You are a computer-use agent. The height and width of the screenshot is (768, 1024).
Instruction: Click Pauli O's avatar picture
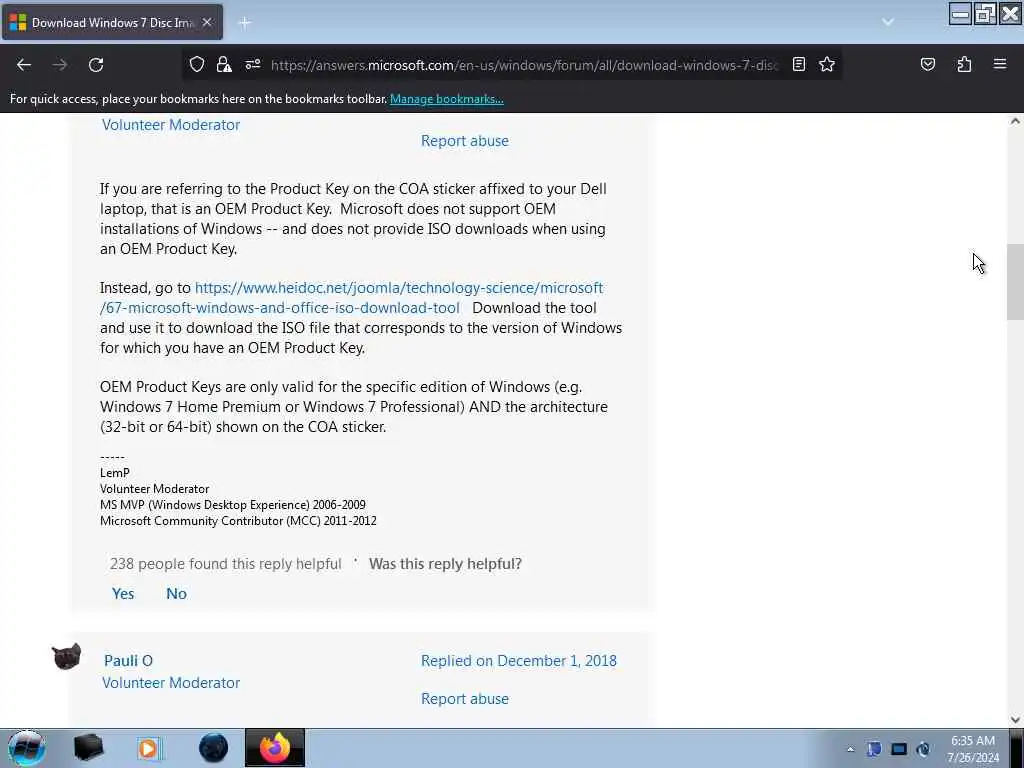click(67, 656)
